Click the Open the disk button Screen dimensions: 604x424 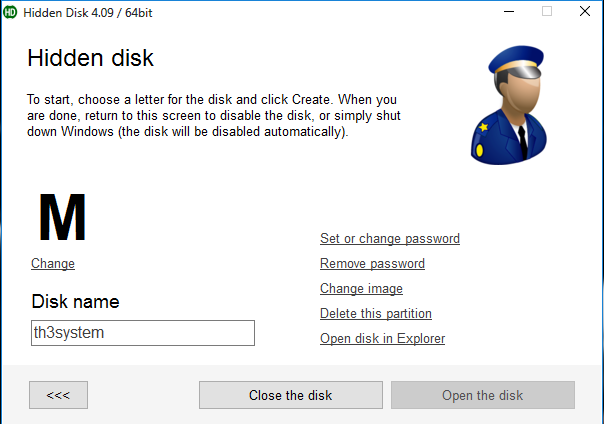(483, 395)
